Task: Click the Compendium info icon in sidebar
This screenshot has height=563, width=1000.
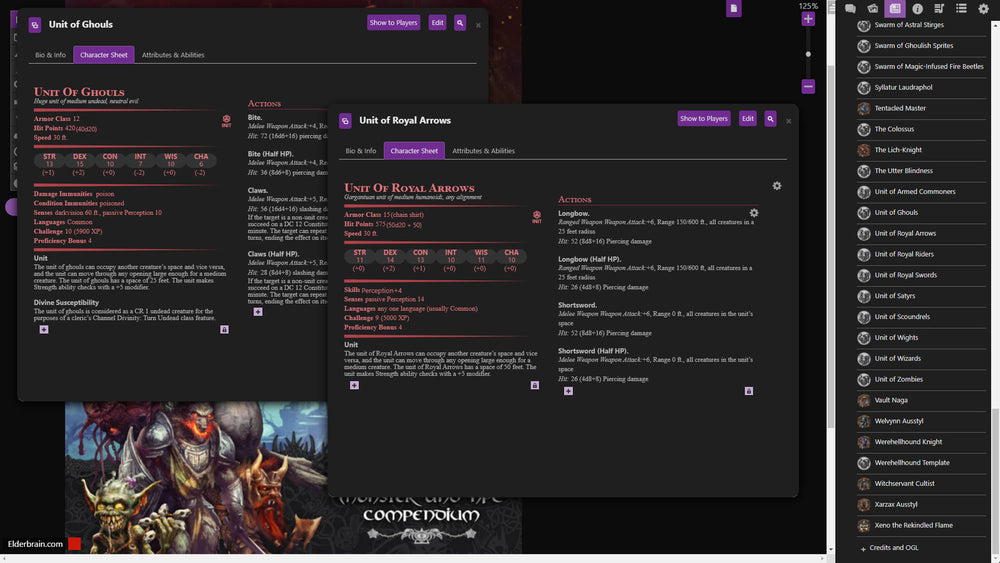Action: (x=917, y=8)
